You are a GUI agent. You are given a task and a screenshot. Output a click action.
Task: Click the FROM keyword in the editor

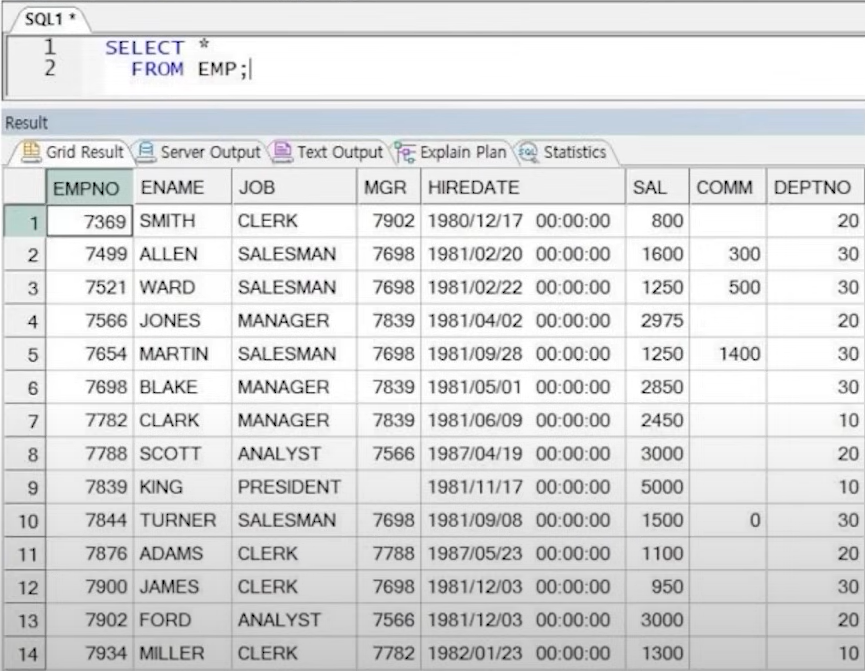157,70
